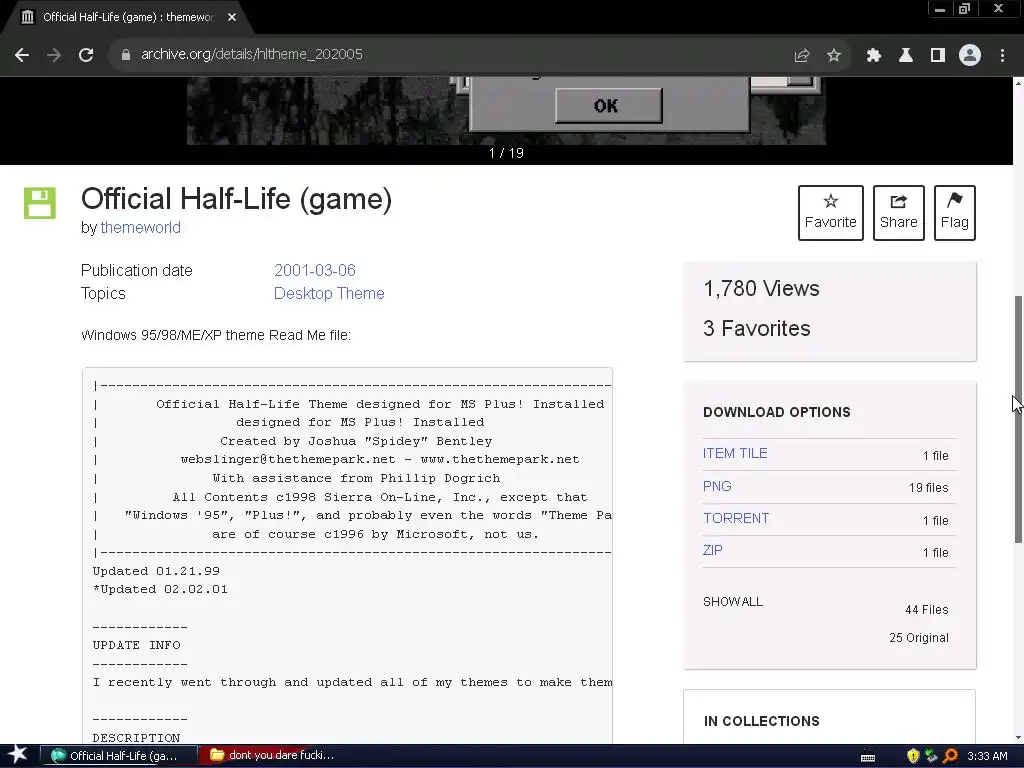Download the ITEM TILE file

coord(735,453)
